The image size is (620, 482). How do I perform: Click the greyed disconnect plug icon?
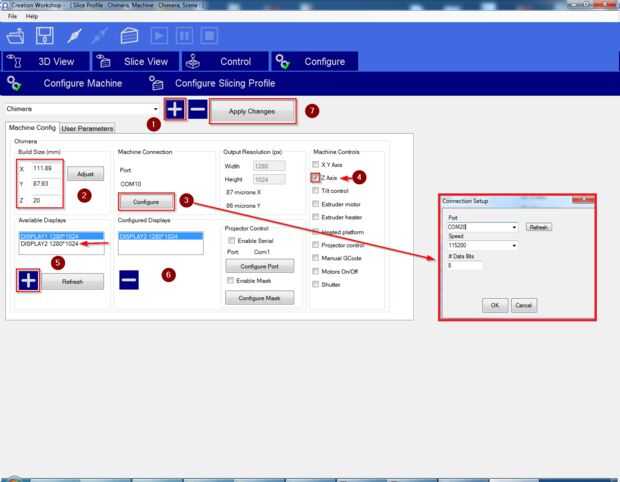tap(100, 36)
